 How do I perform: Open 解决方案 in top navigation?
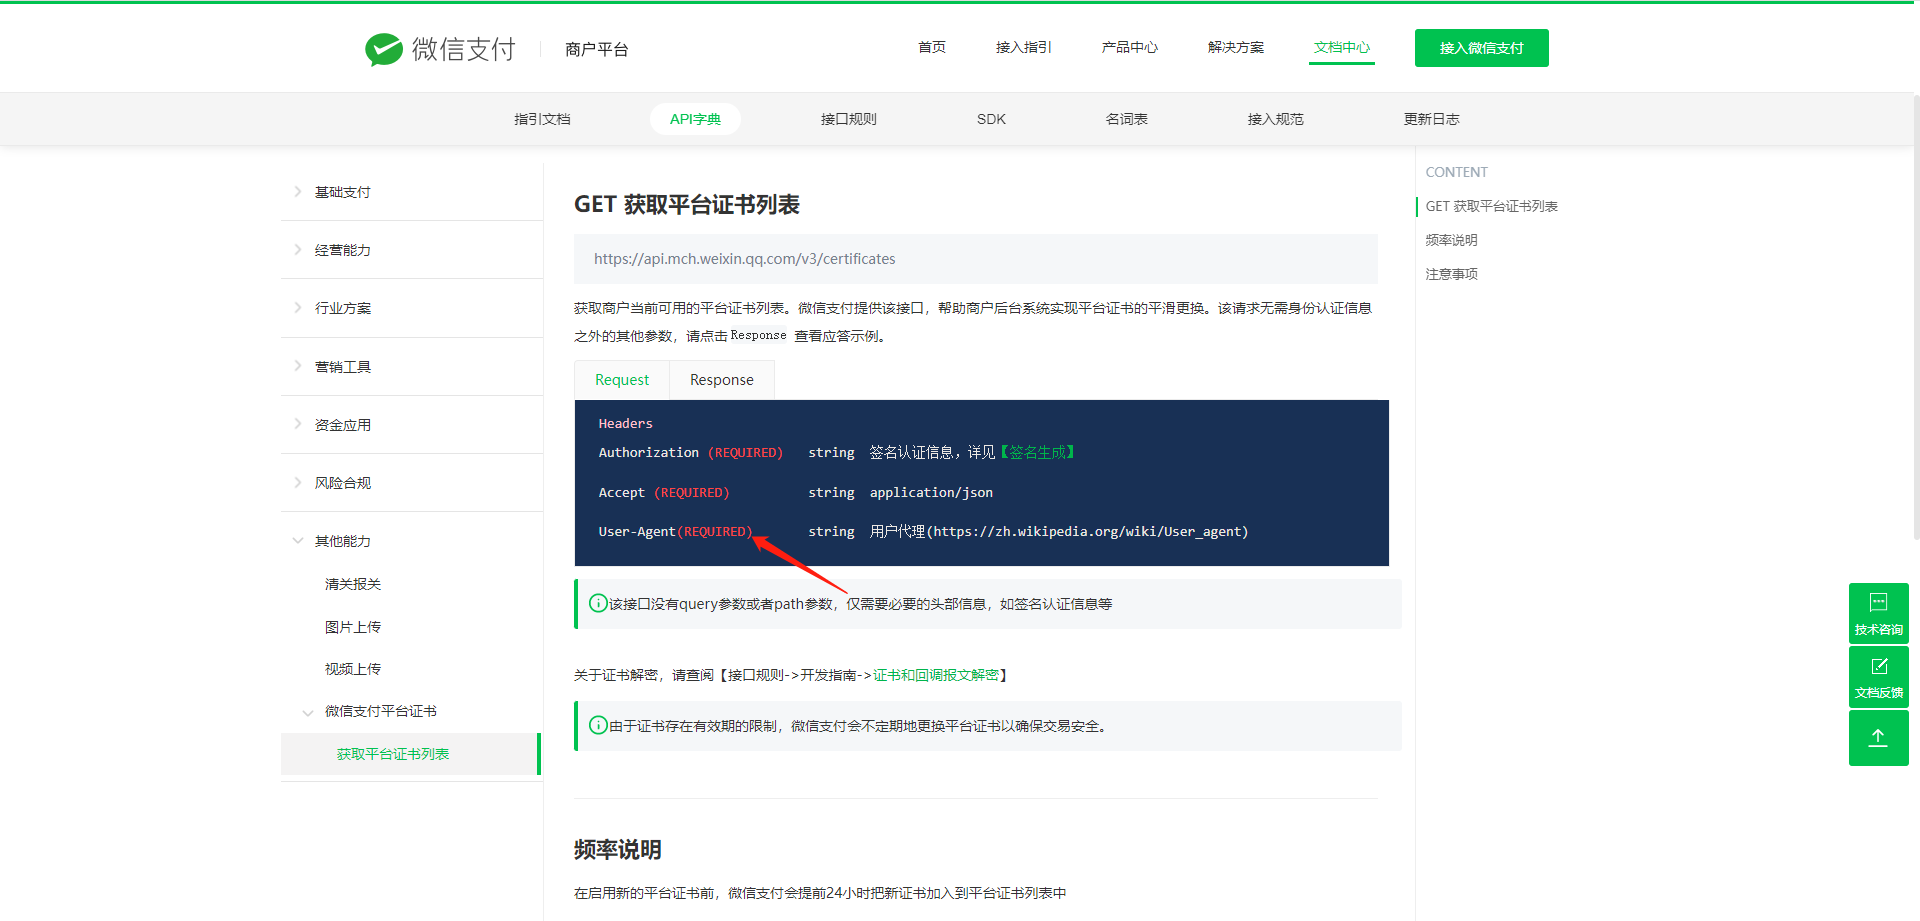point(1236,47)
